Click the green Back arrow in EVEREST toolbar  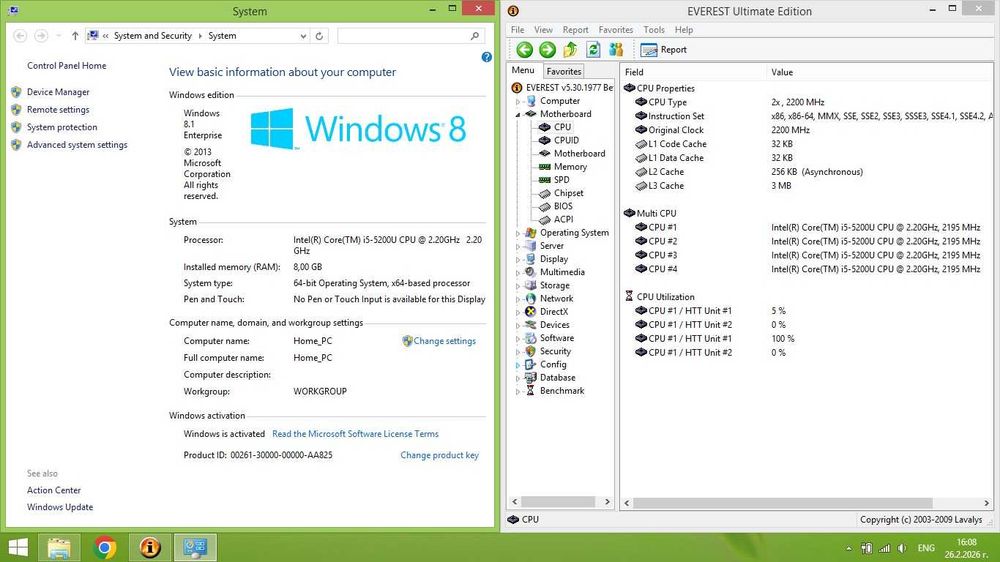[525, 49]
